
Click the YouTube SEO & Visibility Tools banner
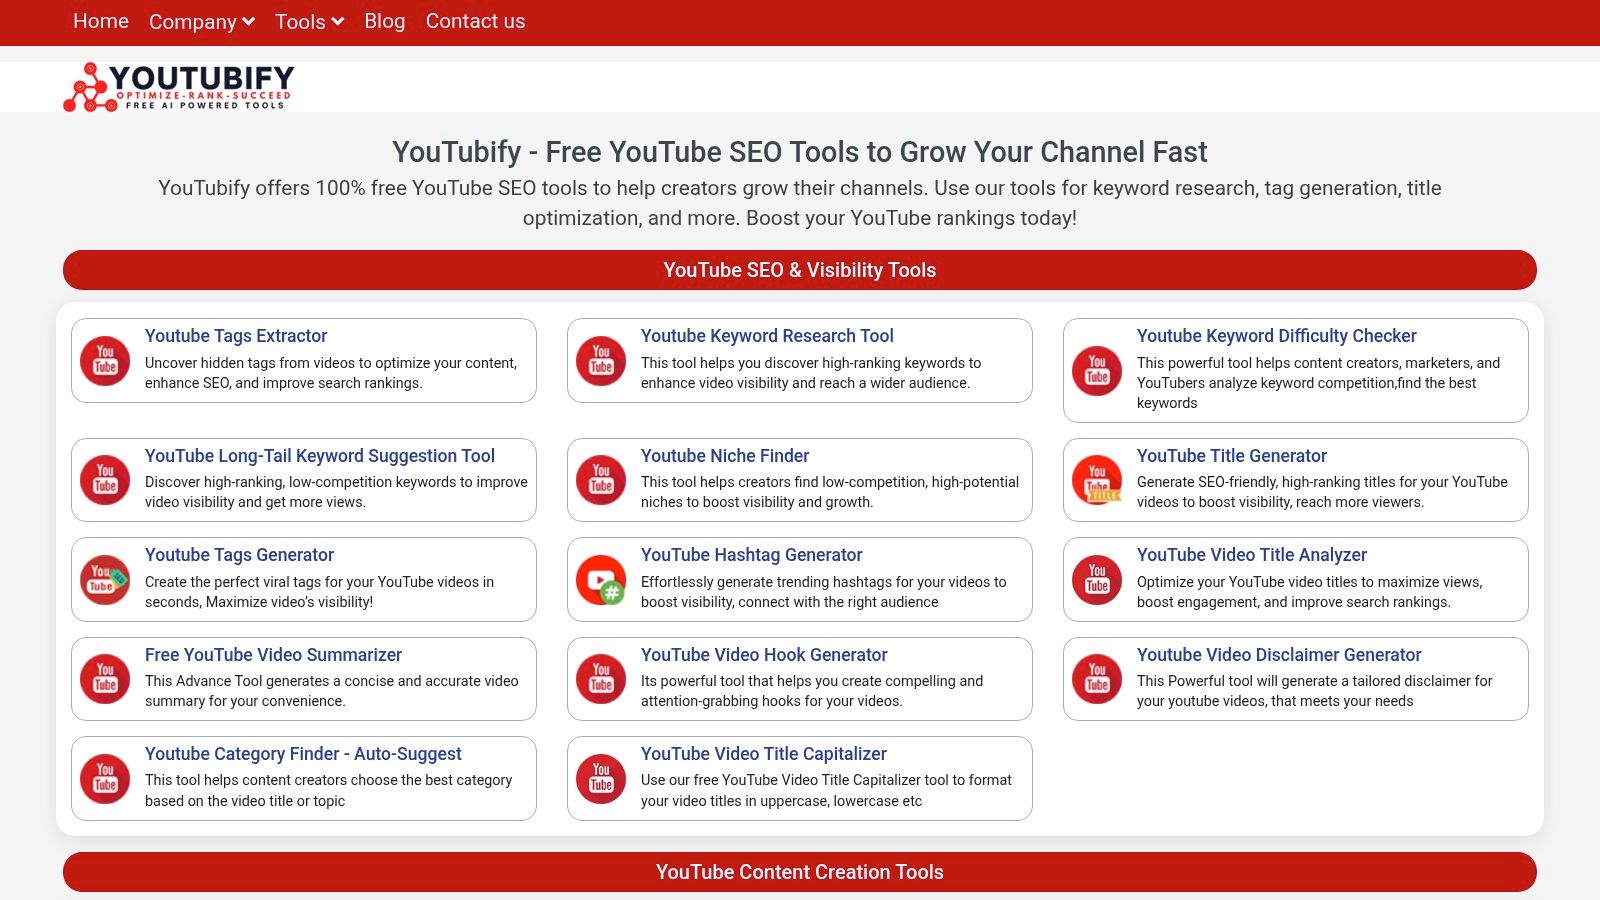click(x=800, y=270)
